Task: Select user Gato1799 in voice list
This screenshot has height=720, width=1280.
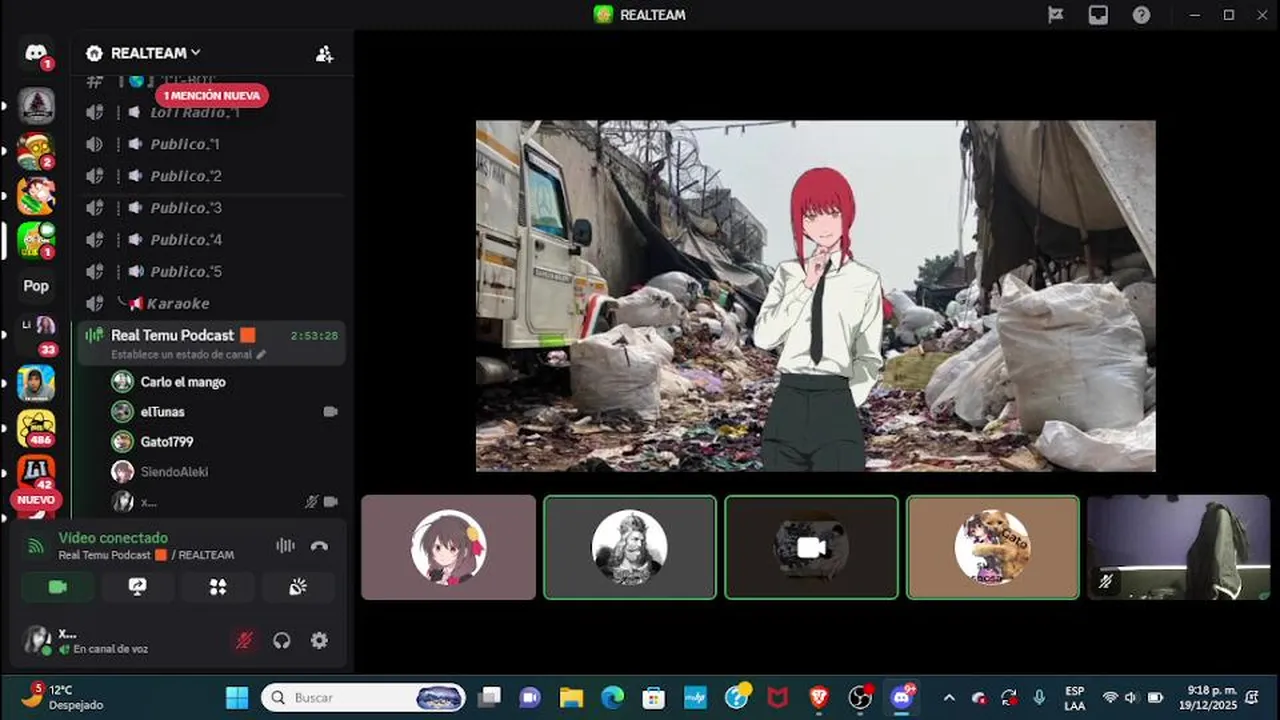Action: (167, 442)
